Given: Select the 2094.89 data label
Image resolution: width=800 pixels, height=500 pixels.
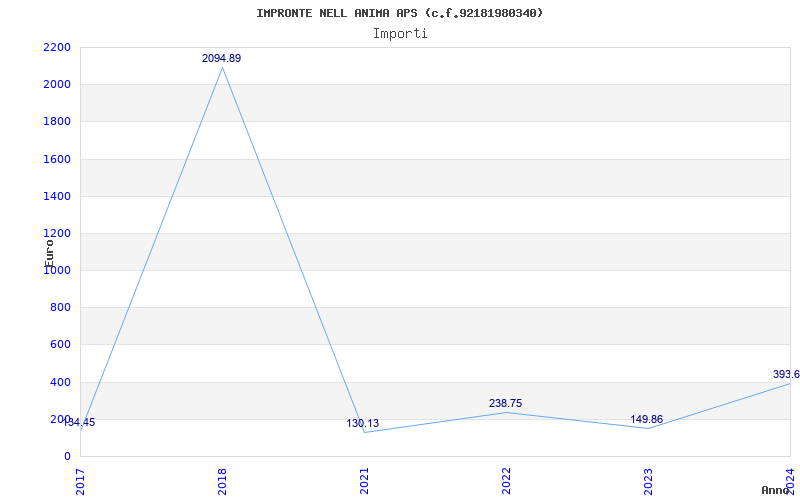Looking at the screenshot, I should pos(221,58).
